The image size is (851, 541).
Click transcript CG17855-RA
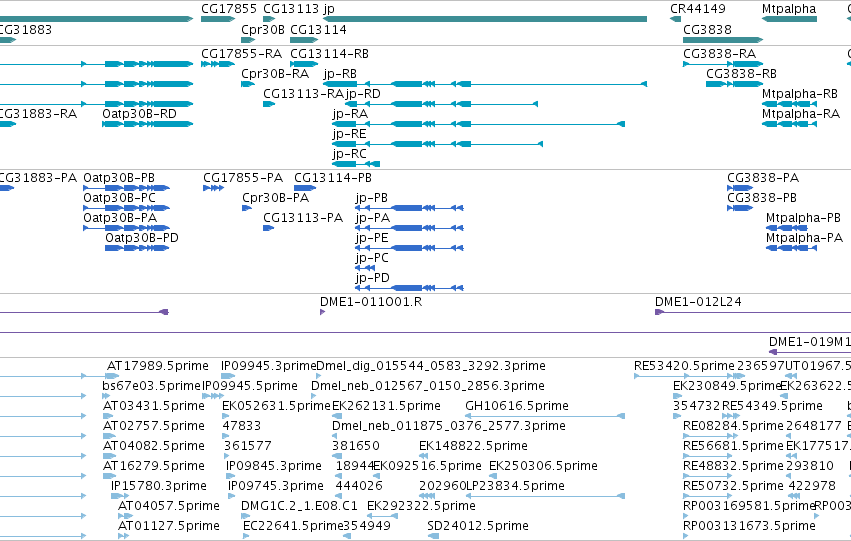(x=242, y=54)
